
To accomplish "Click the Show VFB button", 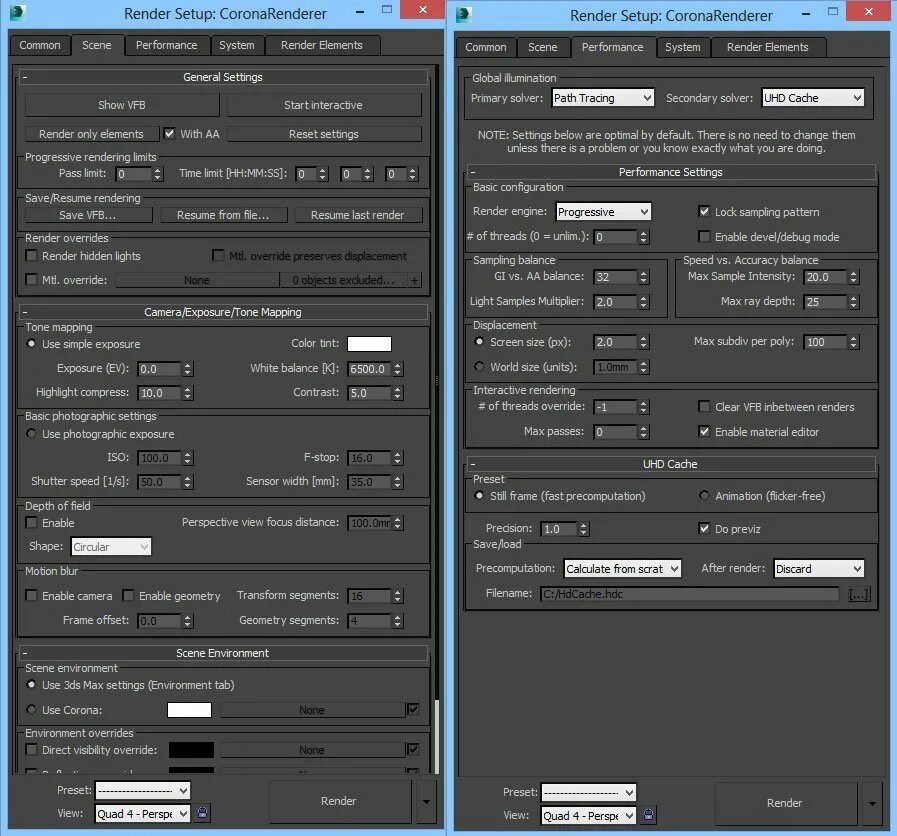I will 122,105.
